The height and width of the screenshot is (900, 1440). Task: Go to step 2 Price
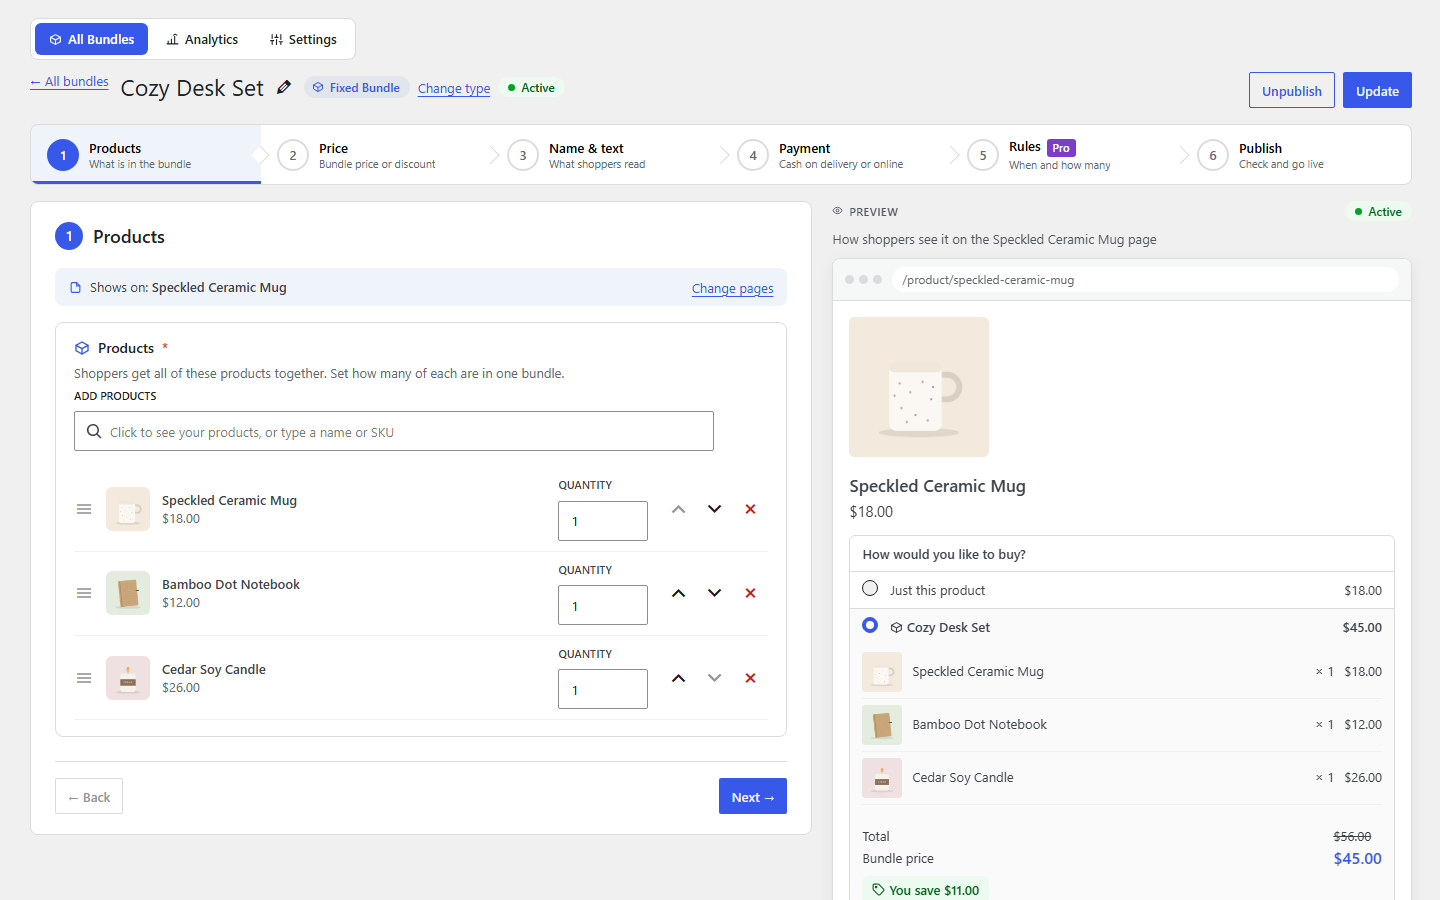click(x=376, y=155)
